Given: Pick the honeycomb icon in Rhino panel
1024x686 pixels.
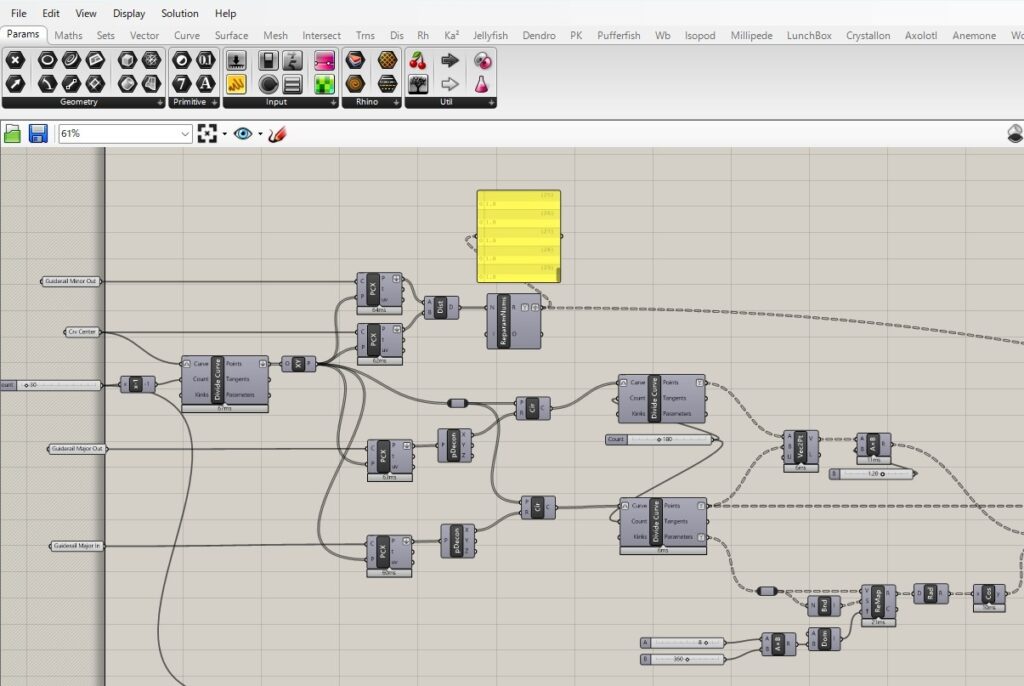Looking at the screenshot, I should [x=387, y=61].
